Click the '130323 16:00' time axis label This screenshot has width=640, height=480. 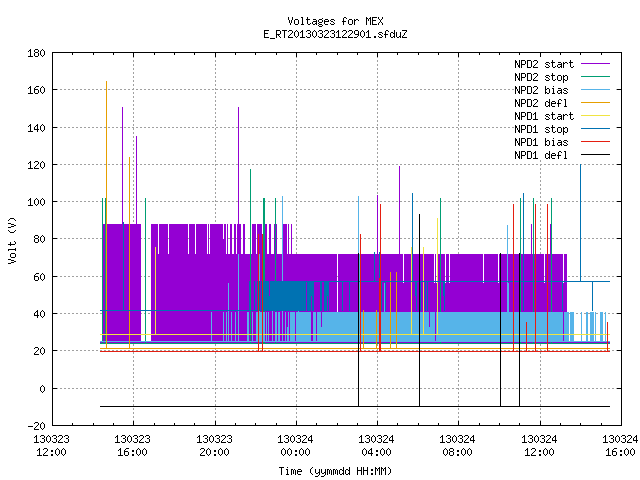tap(133, 446)
